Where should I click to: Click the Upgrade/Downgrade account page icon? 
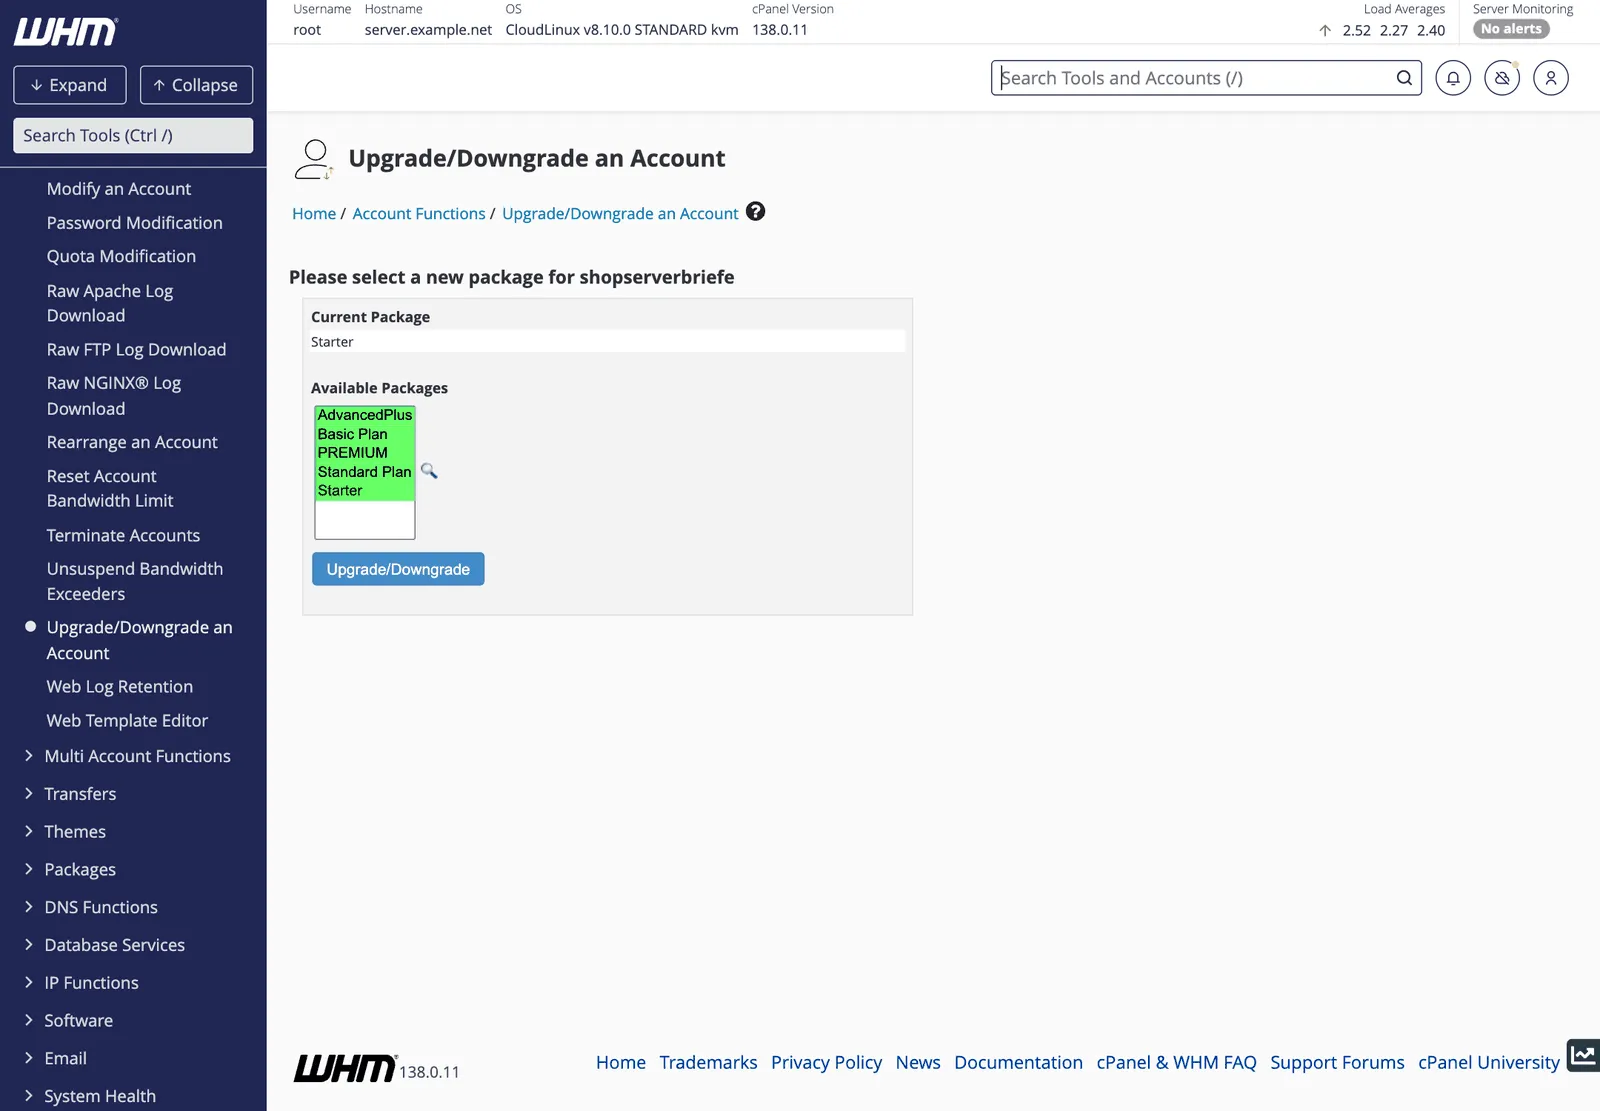[x=314, y=160]
